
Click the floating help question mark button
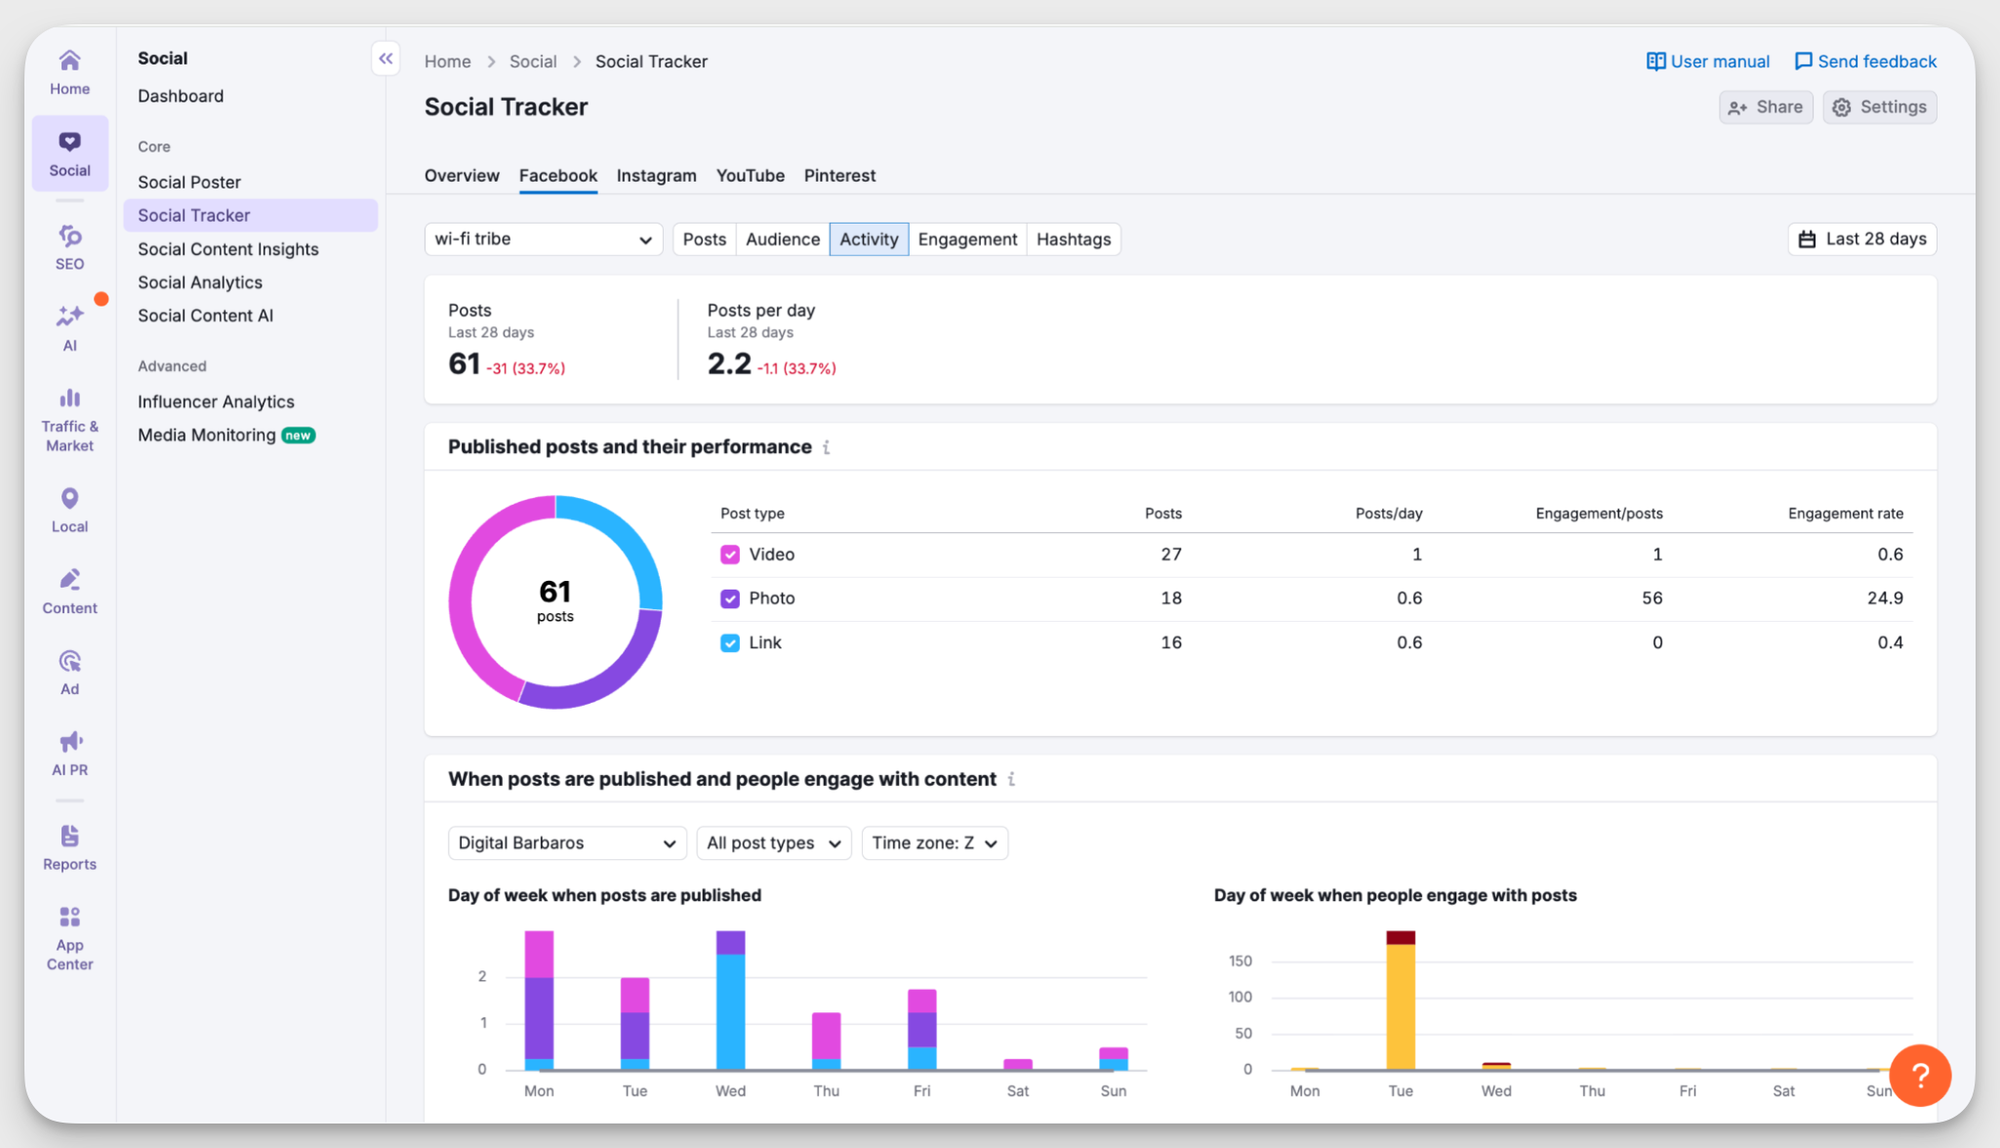[x=1919, y=1075]
